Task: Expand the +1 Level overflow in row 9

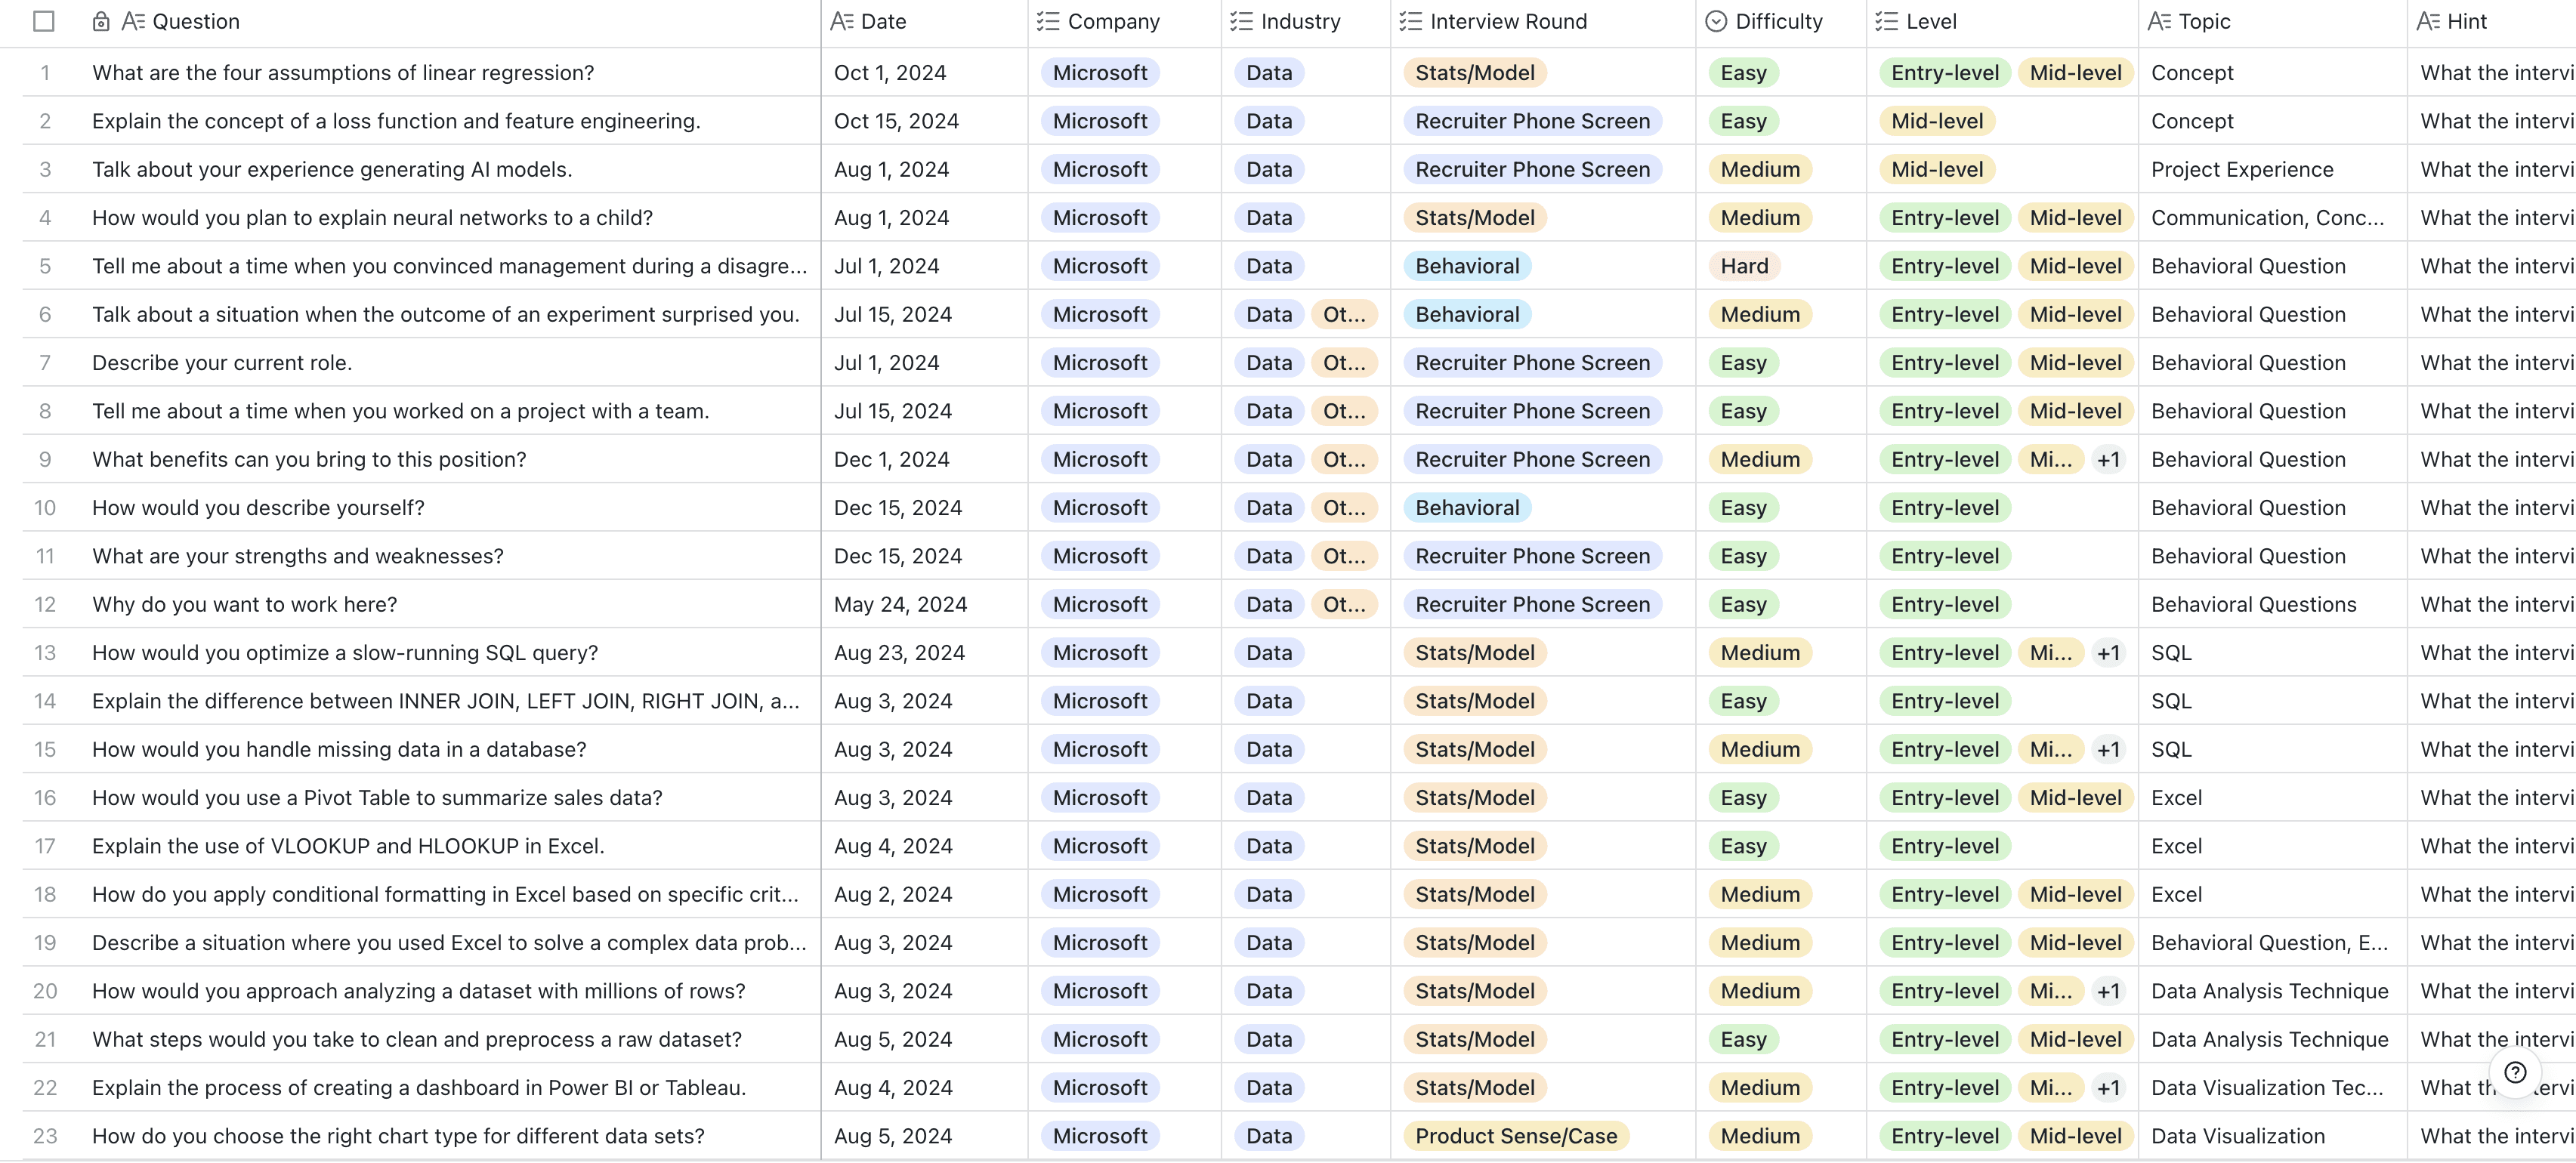Action: (2108, 460)
